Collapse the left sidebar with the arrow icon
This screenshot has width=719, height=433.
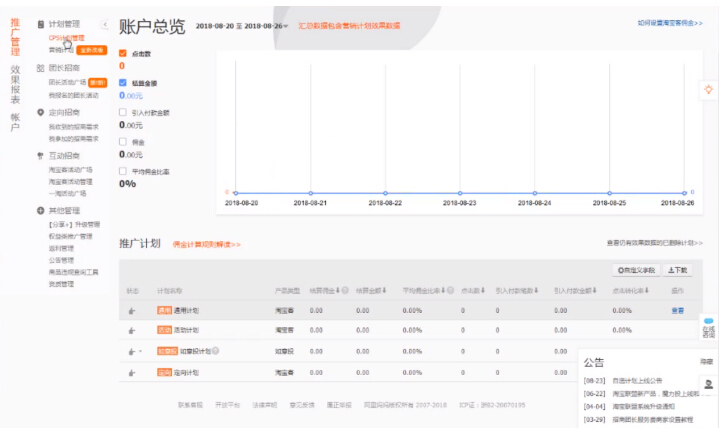(x=106, y=23)
